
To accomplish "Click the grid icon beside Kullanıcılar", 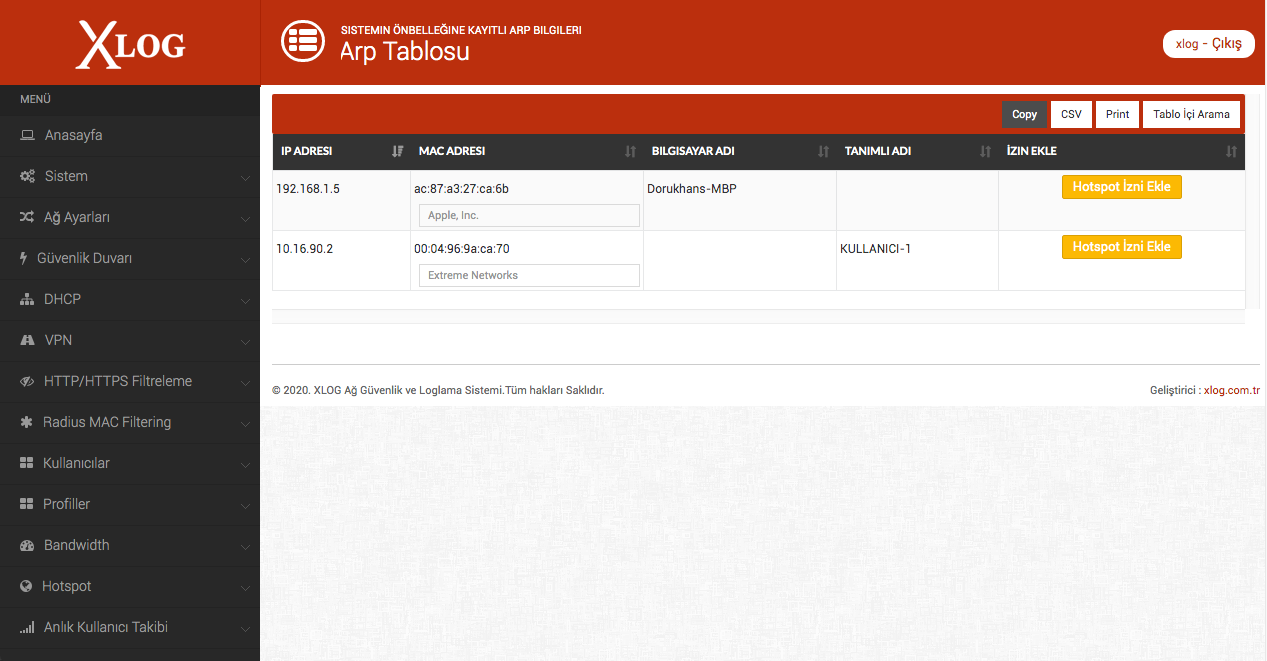I will (x=27, y=463).
